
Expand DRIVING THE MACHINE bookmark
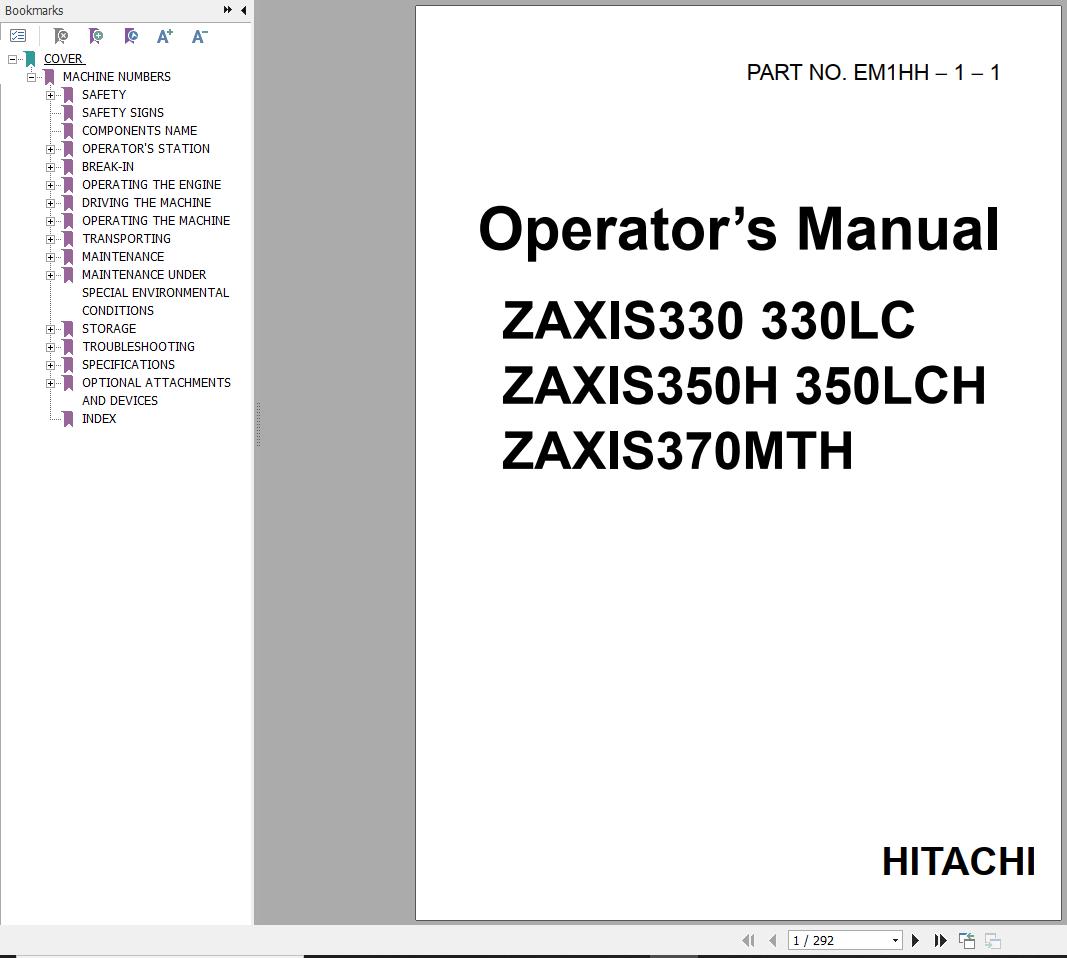(x=50, y=203)
